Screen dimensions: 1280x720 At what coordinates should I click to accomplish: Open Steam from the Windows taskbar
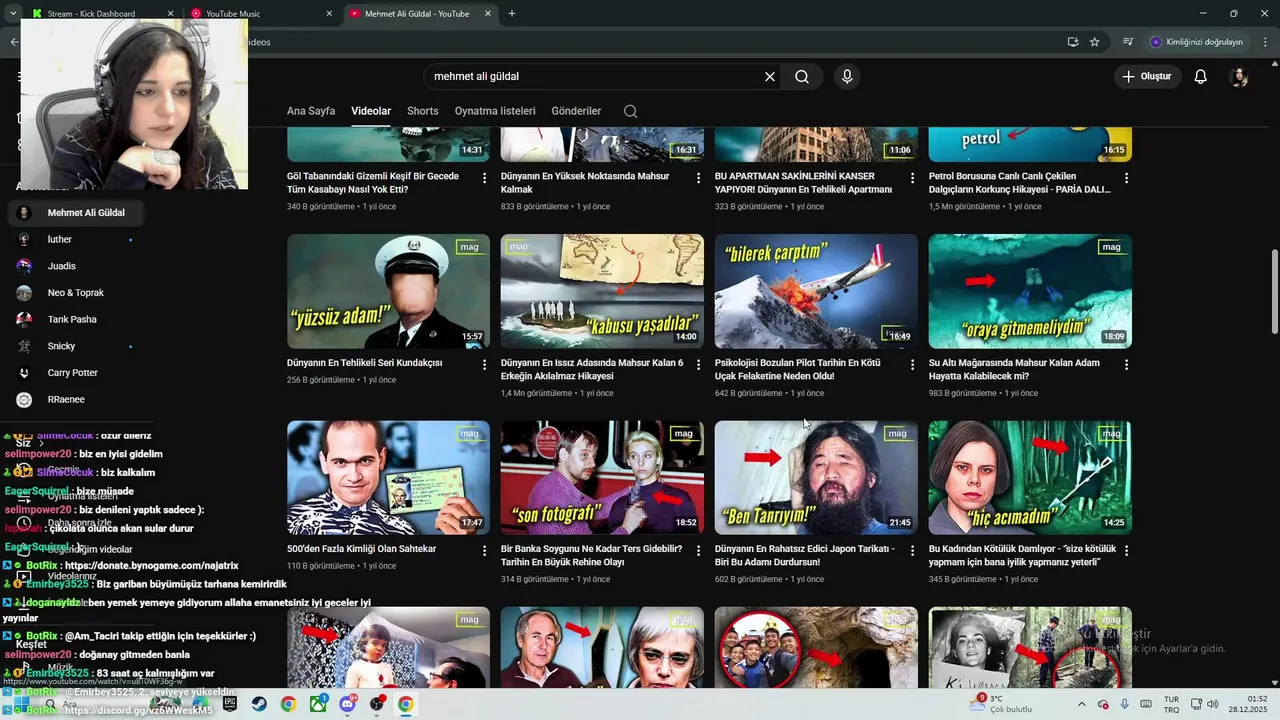click(x=259, y=704)
